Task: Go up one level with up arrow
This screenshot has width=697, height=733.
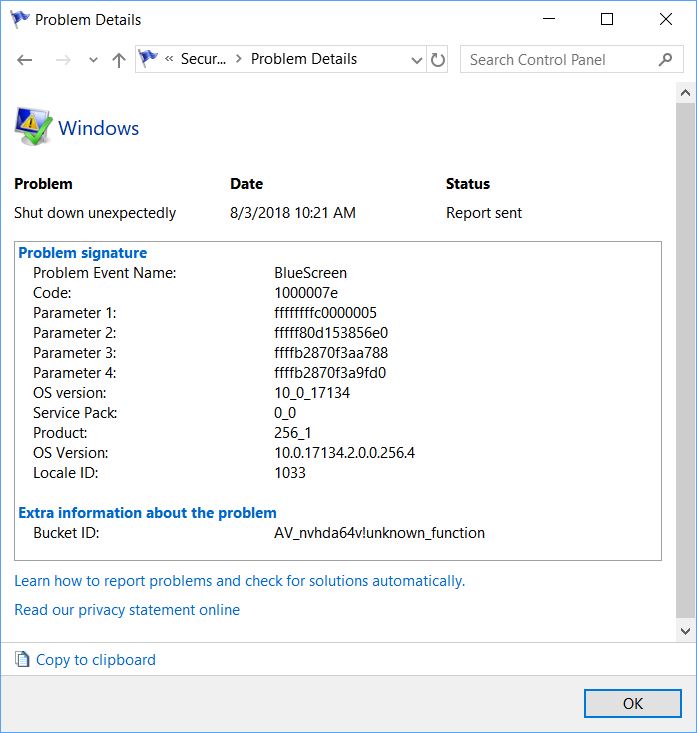Action: (119, 60)
